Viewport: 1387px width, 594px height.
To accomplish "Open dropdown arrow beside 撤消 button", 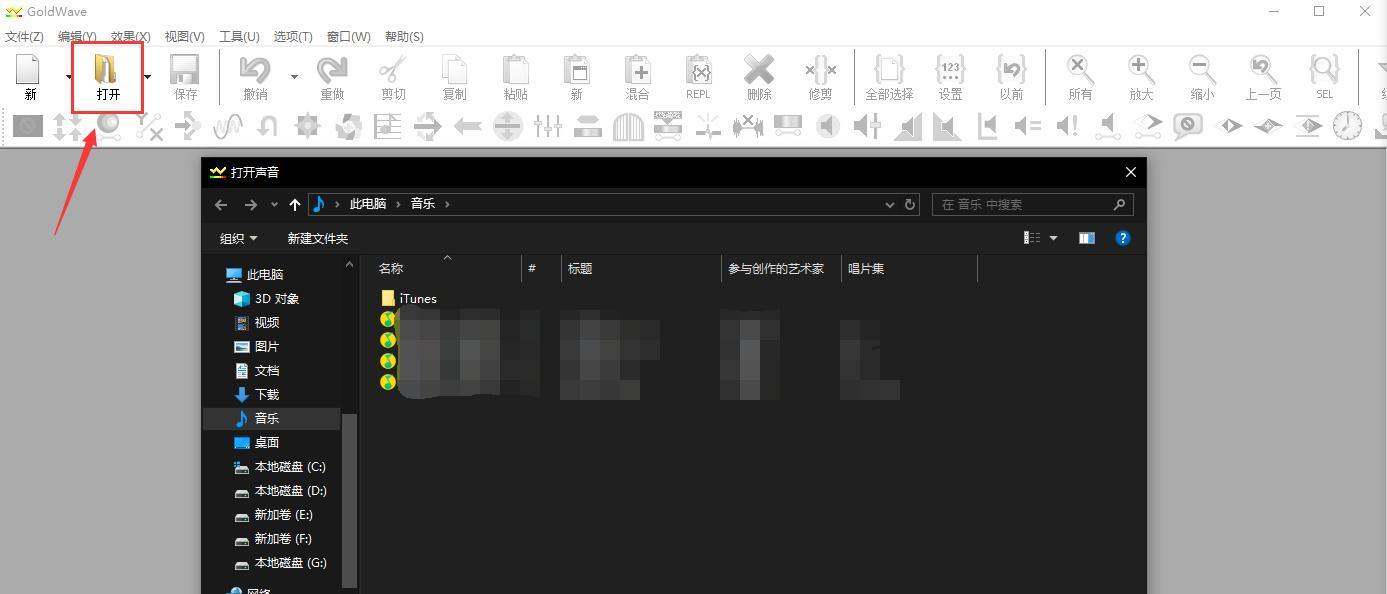I will (x=294, y=77).
